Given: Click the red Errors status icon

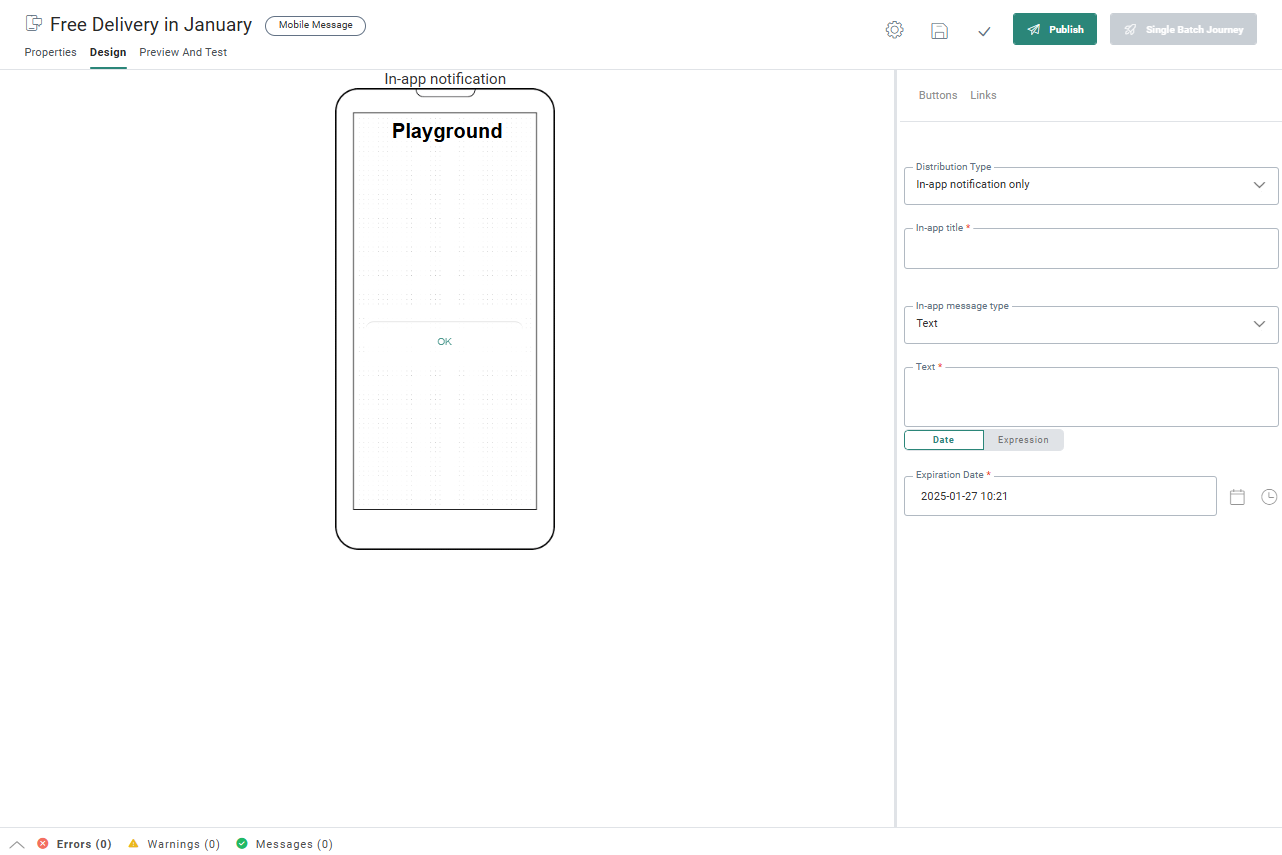Looking at the screenshot, I should tap(43, 844).
